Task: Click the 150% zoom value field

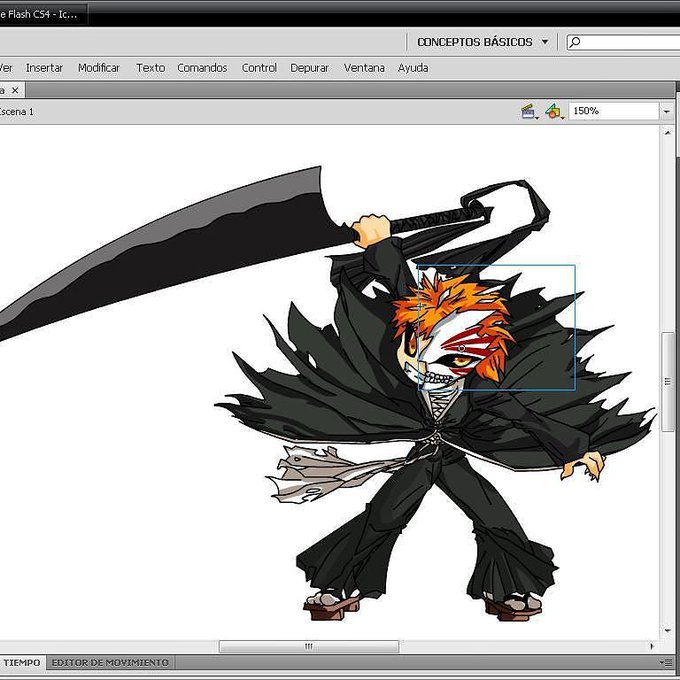Action: coord(614,111)
